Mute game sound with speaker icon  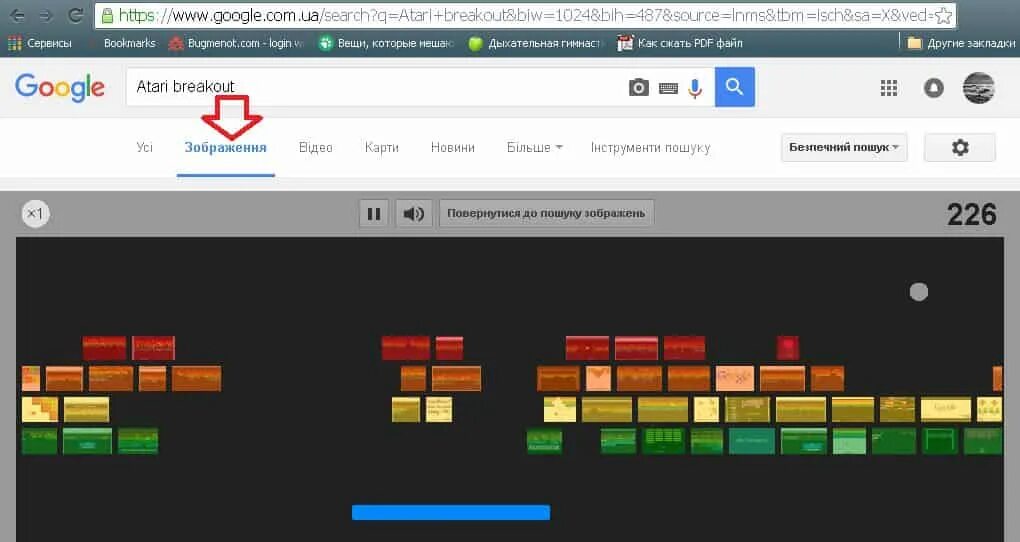(414, 213)
